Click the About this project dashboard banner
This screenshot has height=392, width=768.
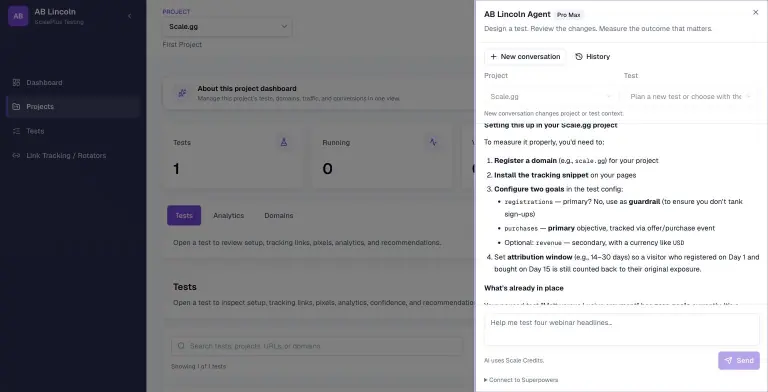(318, 93)
